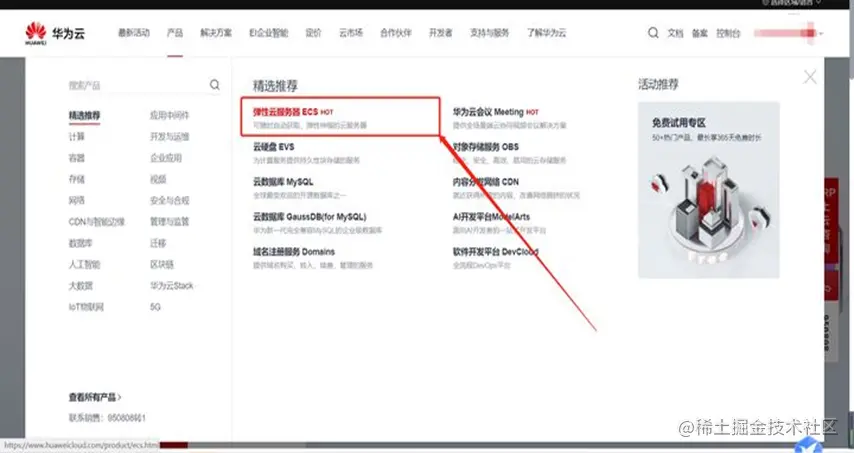Go to 备案 link in header
The height and width of the screenshot is (453, 854).
tap(700, 33)
